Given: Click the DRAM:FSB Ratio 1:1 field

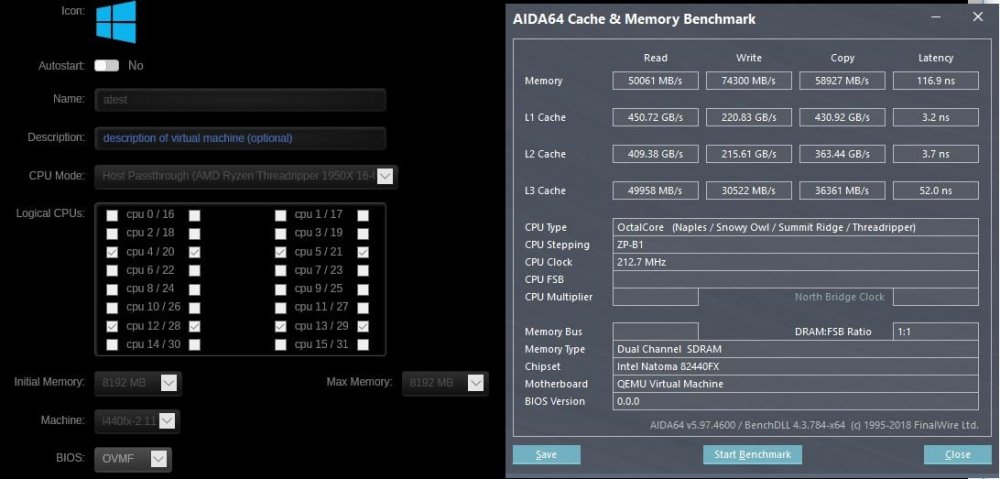Looking at the screenshot, I should click(936, 332).
